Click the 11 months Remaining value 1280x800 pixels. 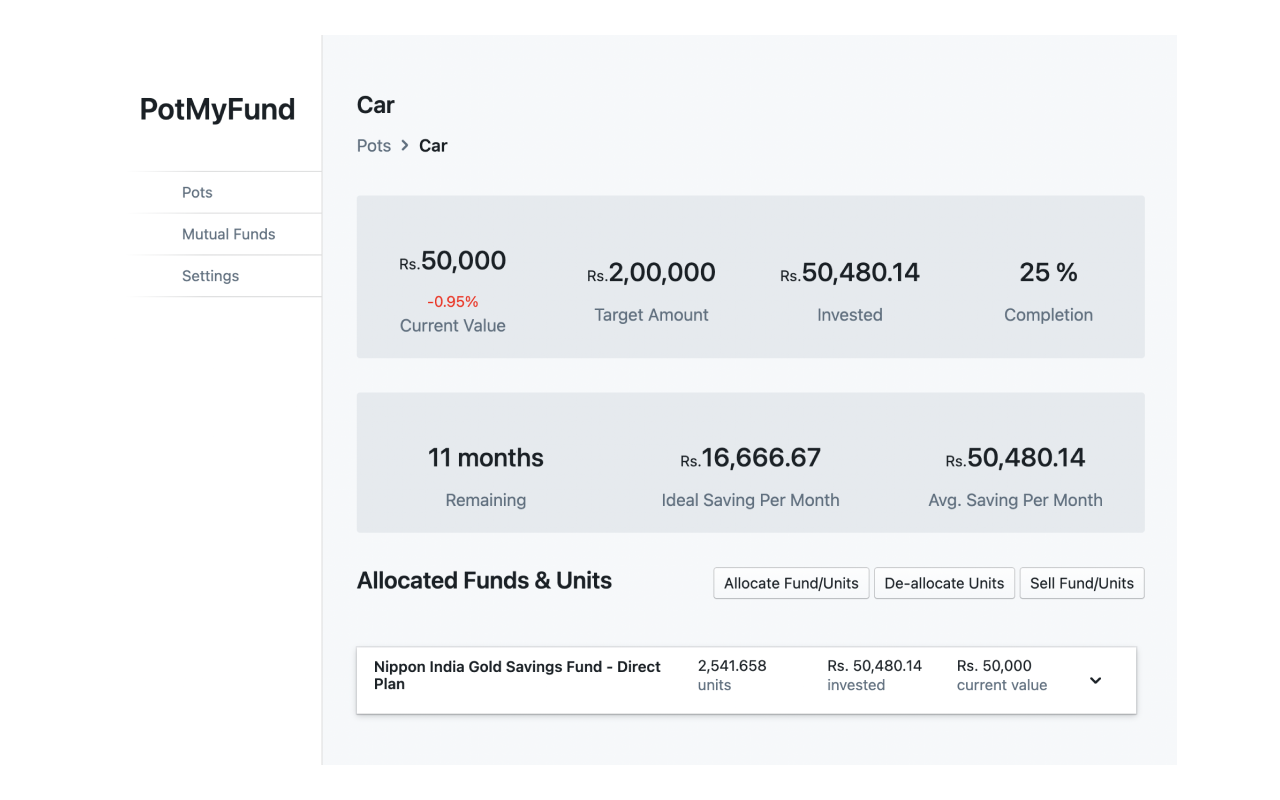click(x=486, y=458)
